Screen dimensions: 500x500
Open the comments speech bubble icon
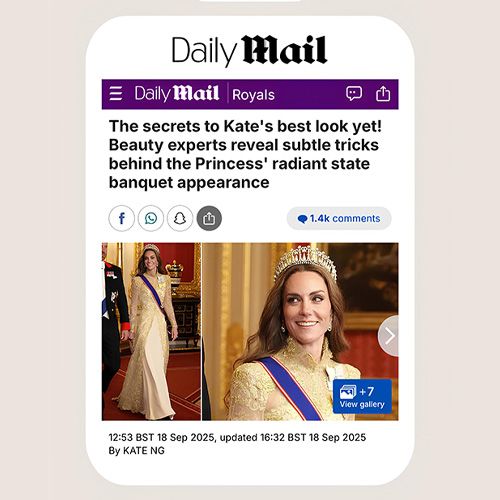pos(354,94)
